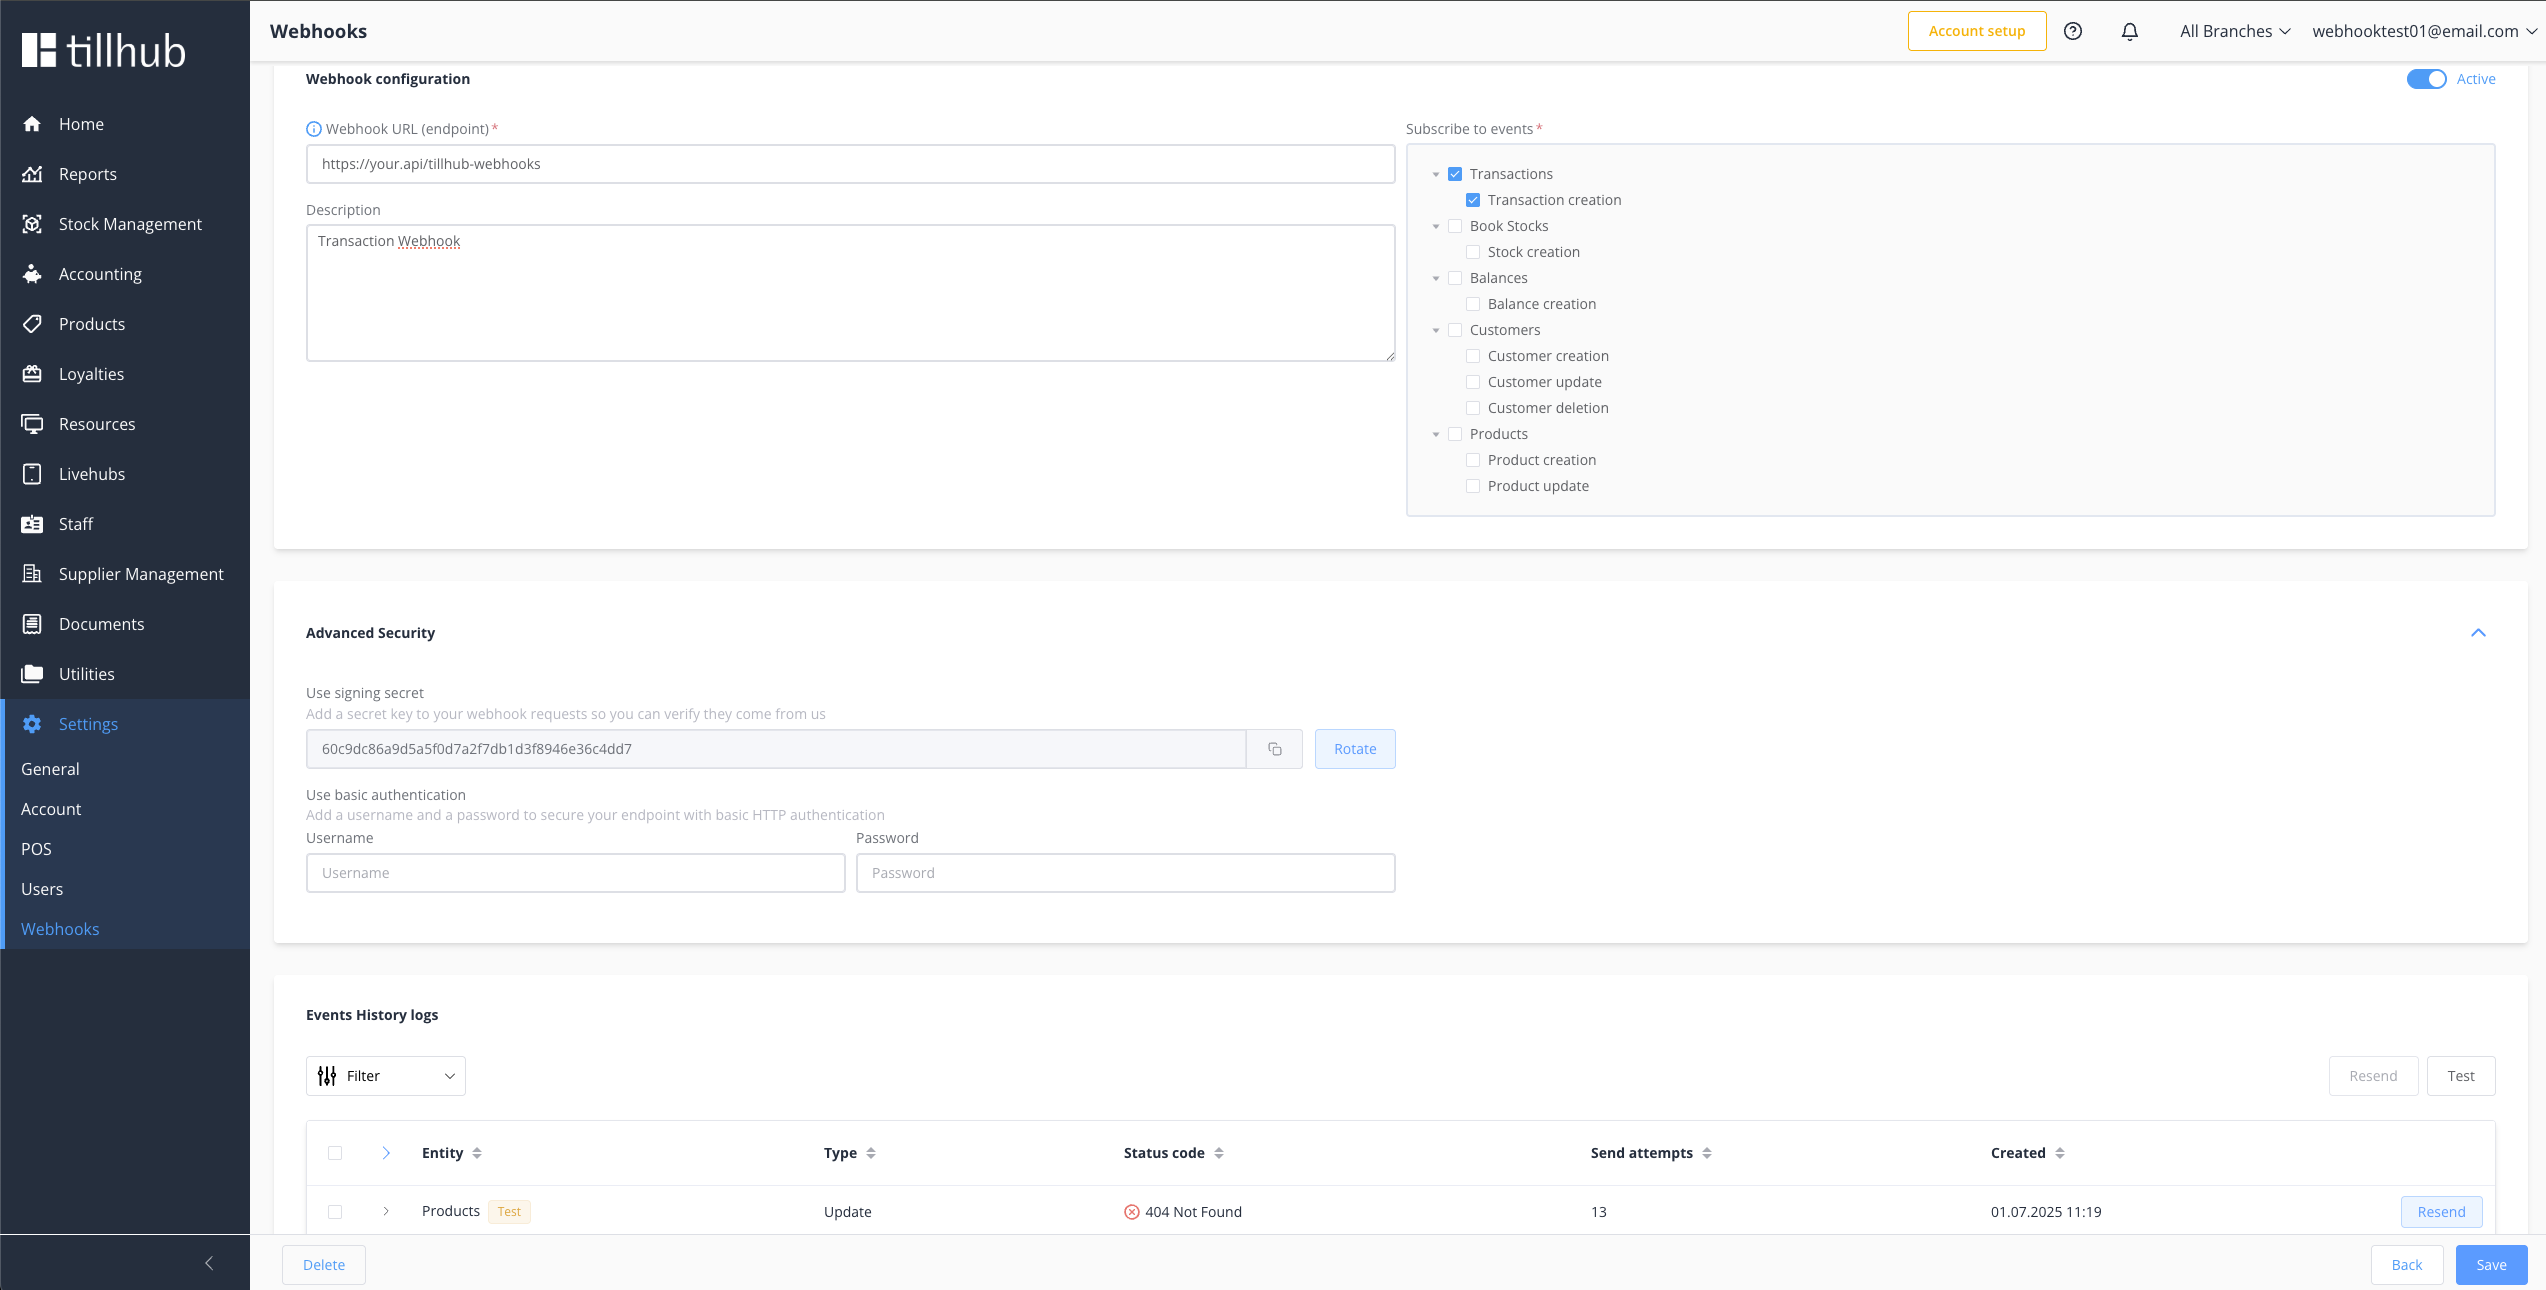2546x1290 pixels.
Task: Open Account settings submenu item
Action: click(x=51, y=809)
